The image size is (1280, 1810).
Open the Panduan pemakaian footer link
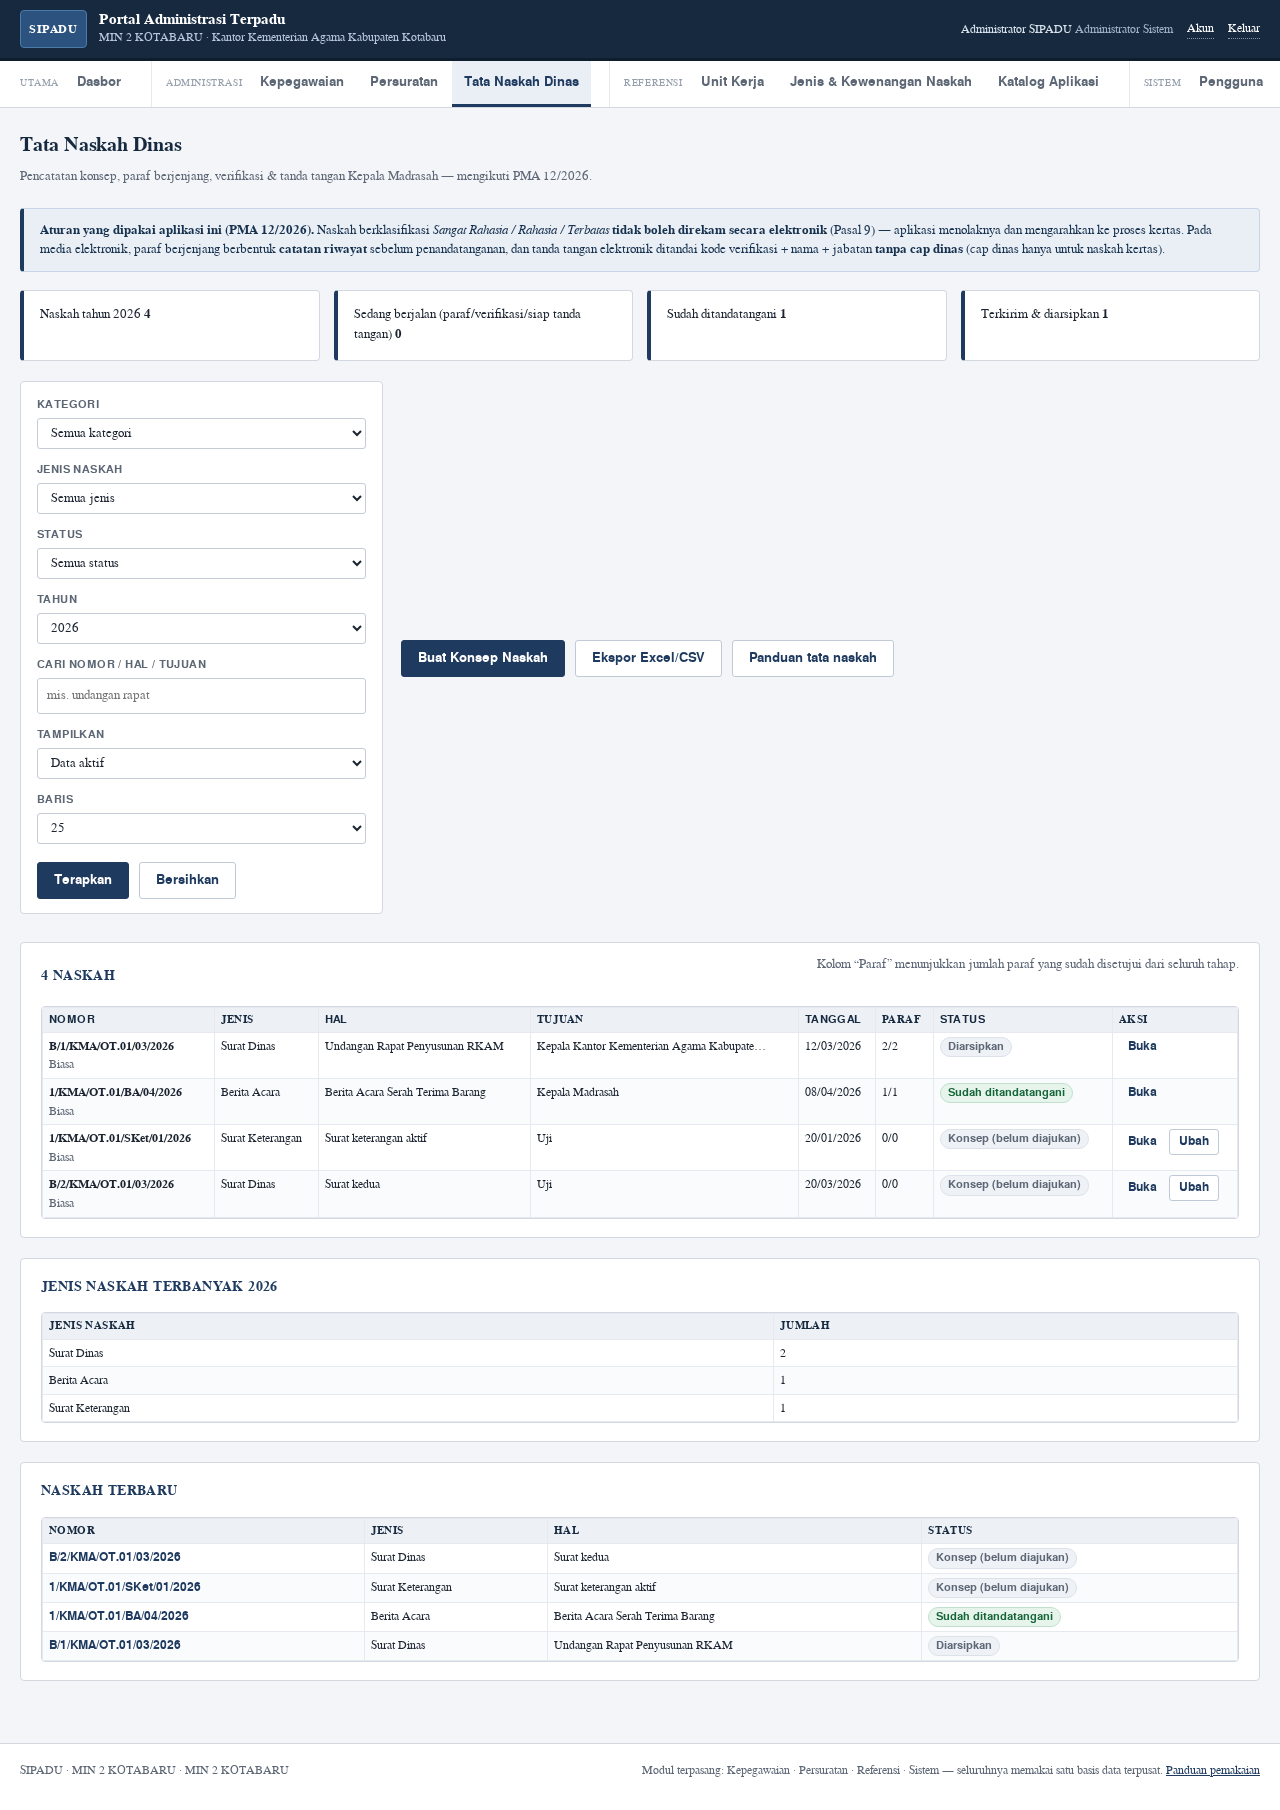point(1213,1770)
